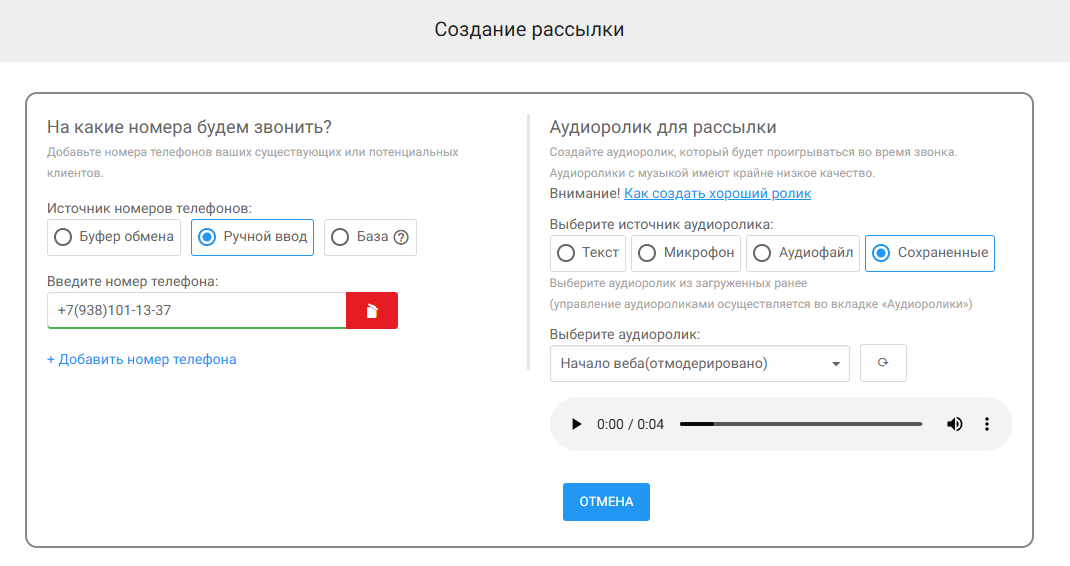The height and width of the screenshot is (566, 1070).
Task: Choose База as phone number source
Action: coord(370,237)
